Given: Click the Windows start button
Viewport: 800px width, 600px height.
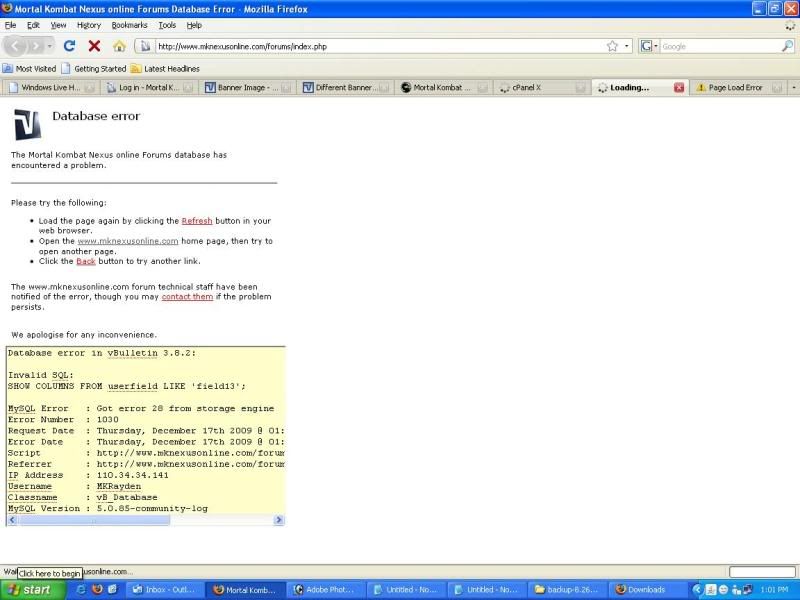Looking at the screenshot, I should pos(33,590).
